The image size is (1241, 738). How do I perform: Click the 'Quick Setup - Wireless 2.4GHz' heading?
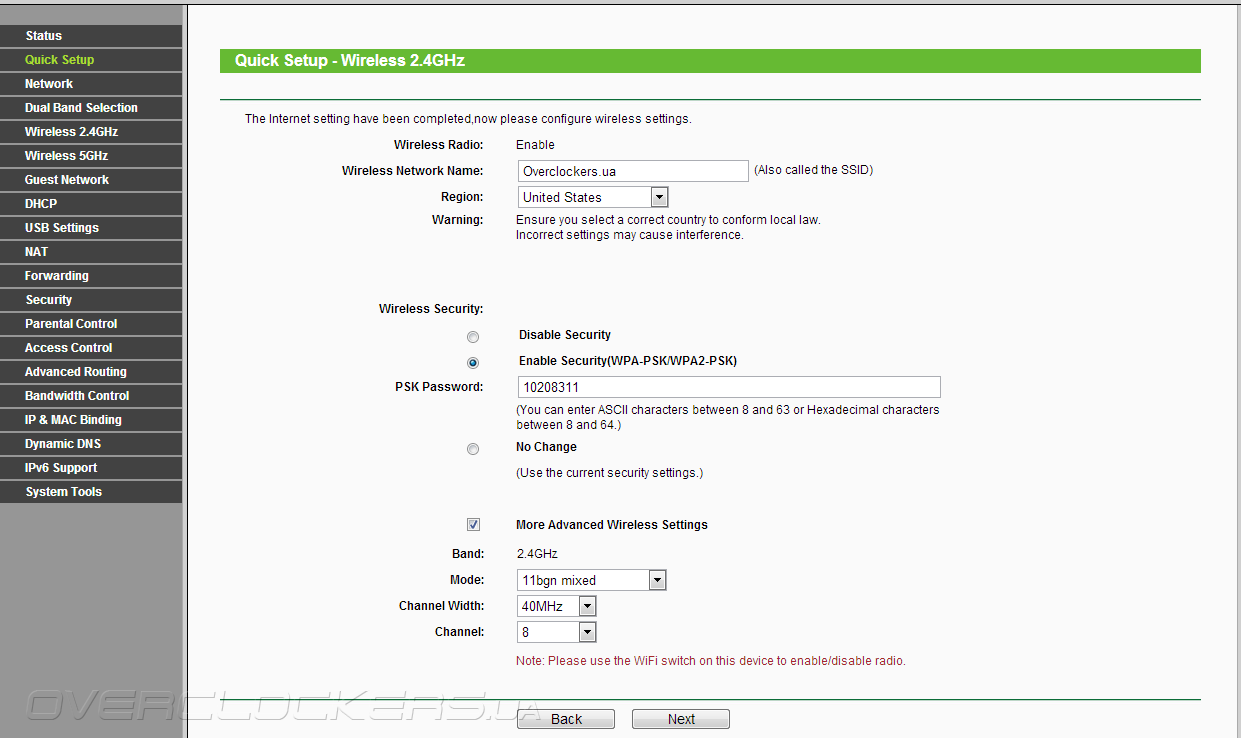pyautogui.click(x=350, y=61)
